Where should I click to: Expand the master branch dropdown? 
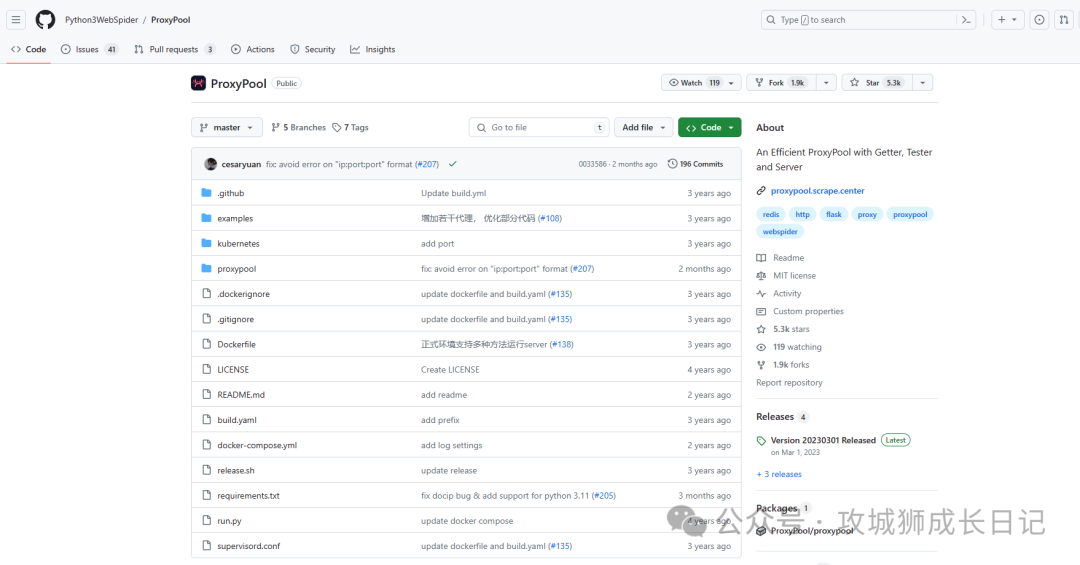pyautogui.click(x=227, y=128)
